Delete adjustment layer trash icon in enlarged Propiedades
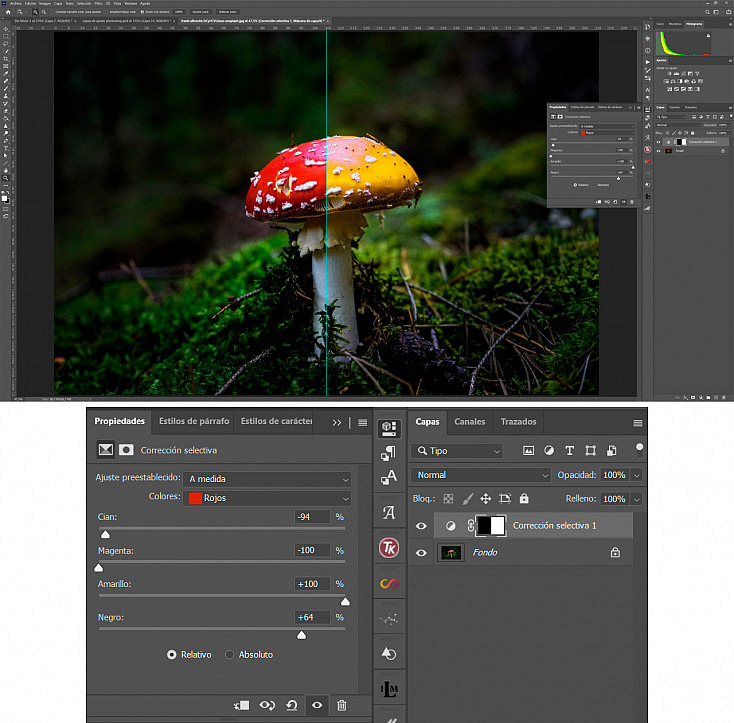 342,705
